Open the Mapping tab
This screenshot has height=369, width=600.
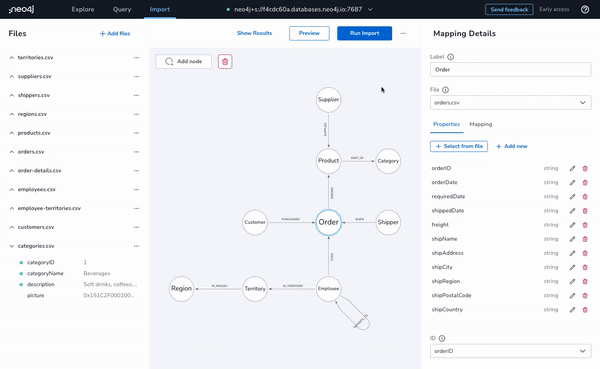coord(481,124)
